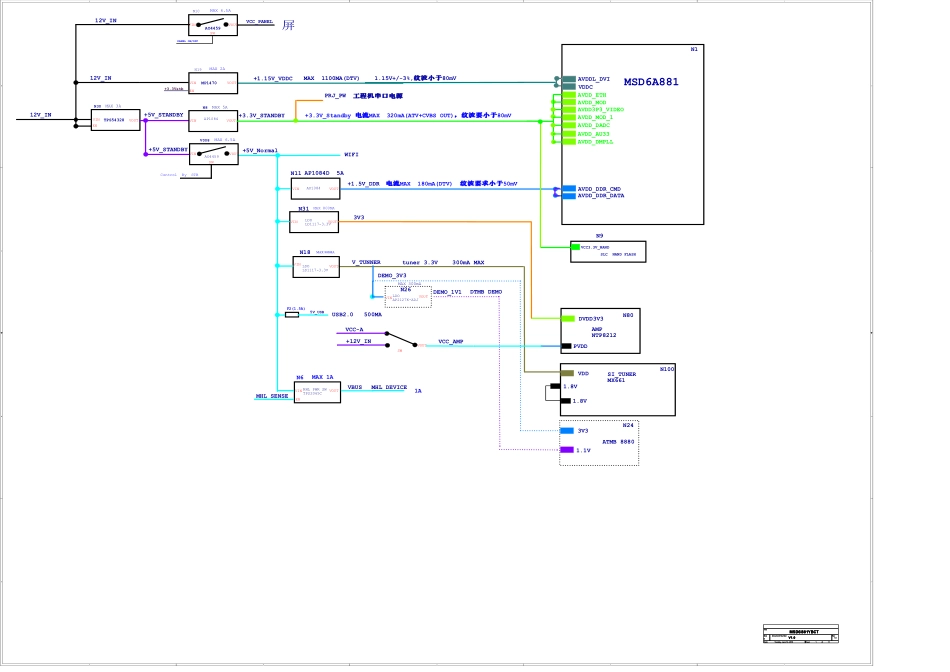Viewport: 950px width, 672px height.
Task: Click the +5V_Normal load switch block
Action: pyautogui.click(x=213, y=154)
